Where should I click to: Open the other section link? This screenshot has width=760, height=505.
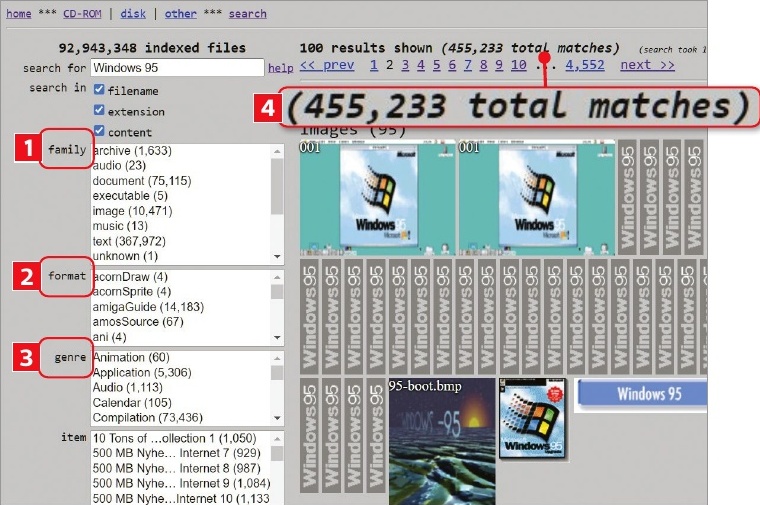click(x=180, y=14)
